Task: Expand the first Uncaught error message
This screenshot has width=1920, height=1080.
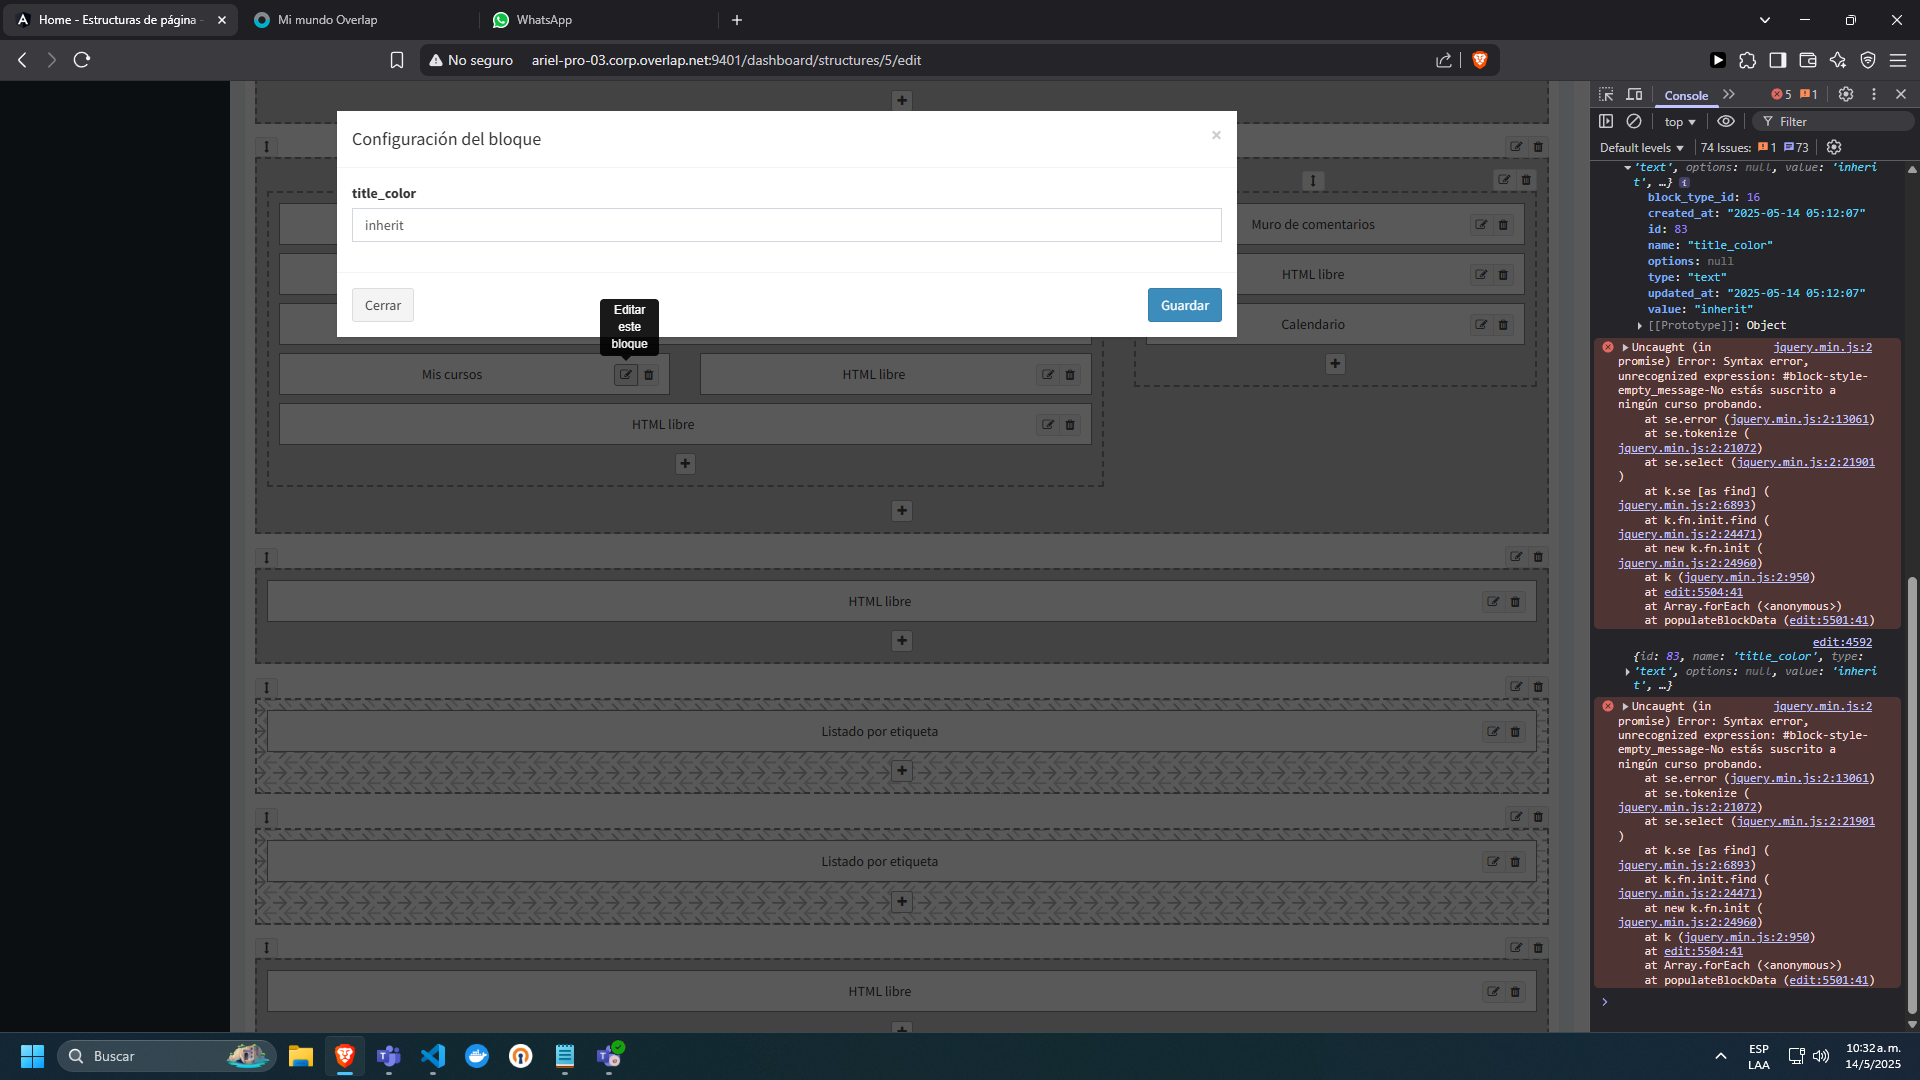Action: (1625, 347)
